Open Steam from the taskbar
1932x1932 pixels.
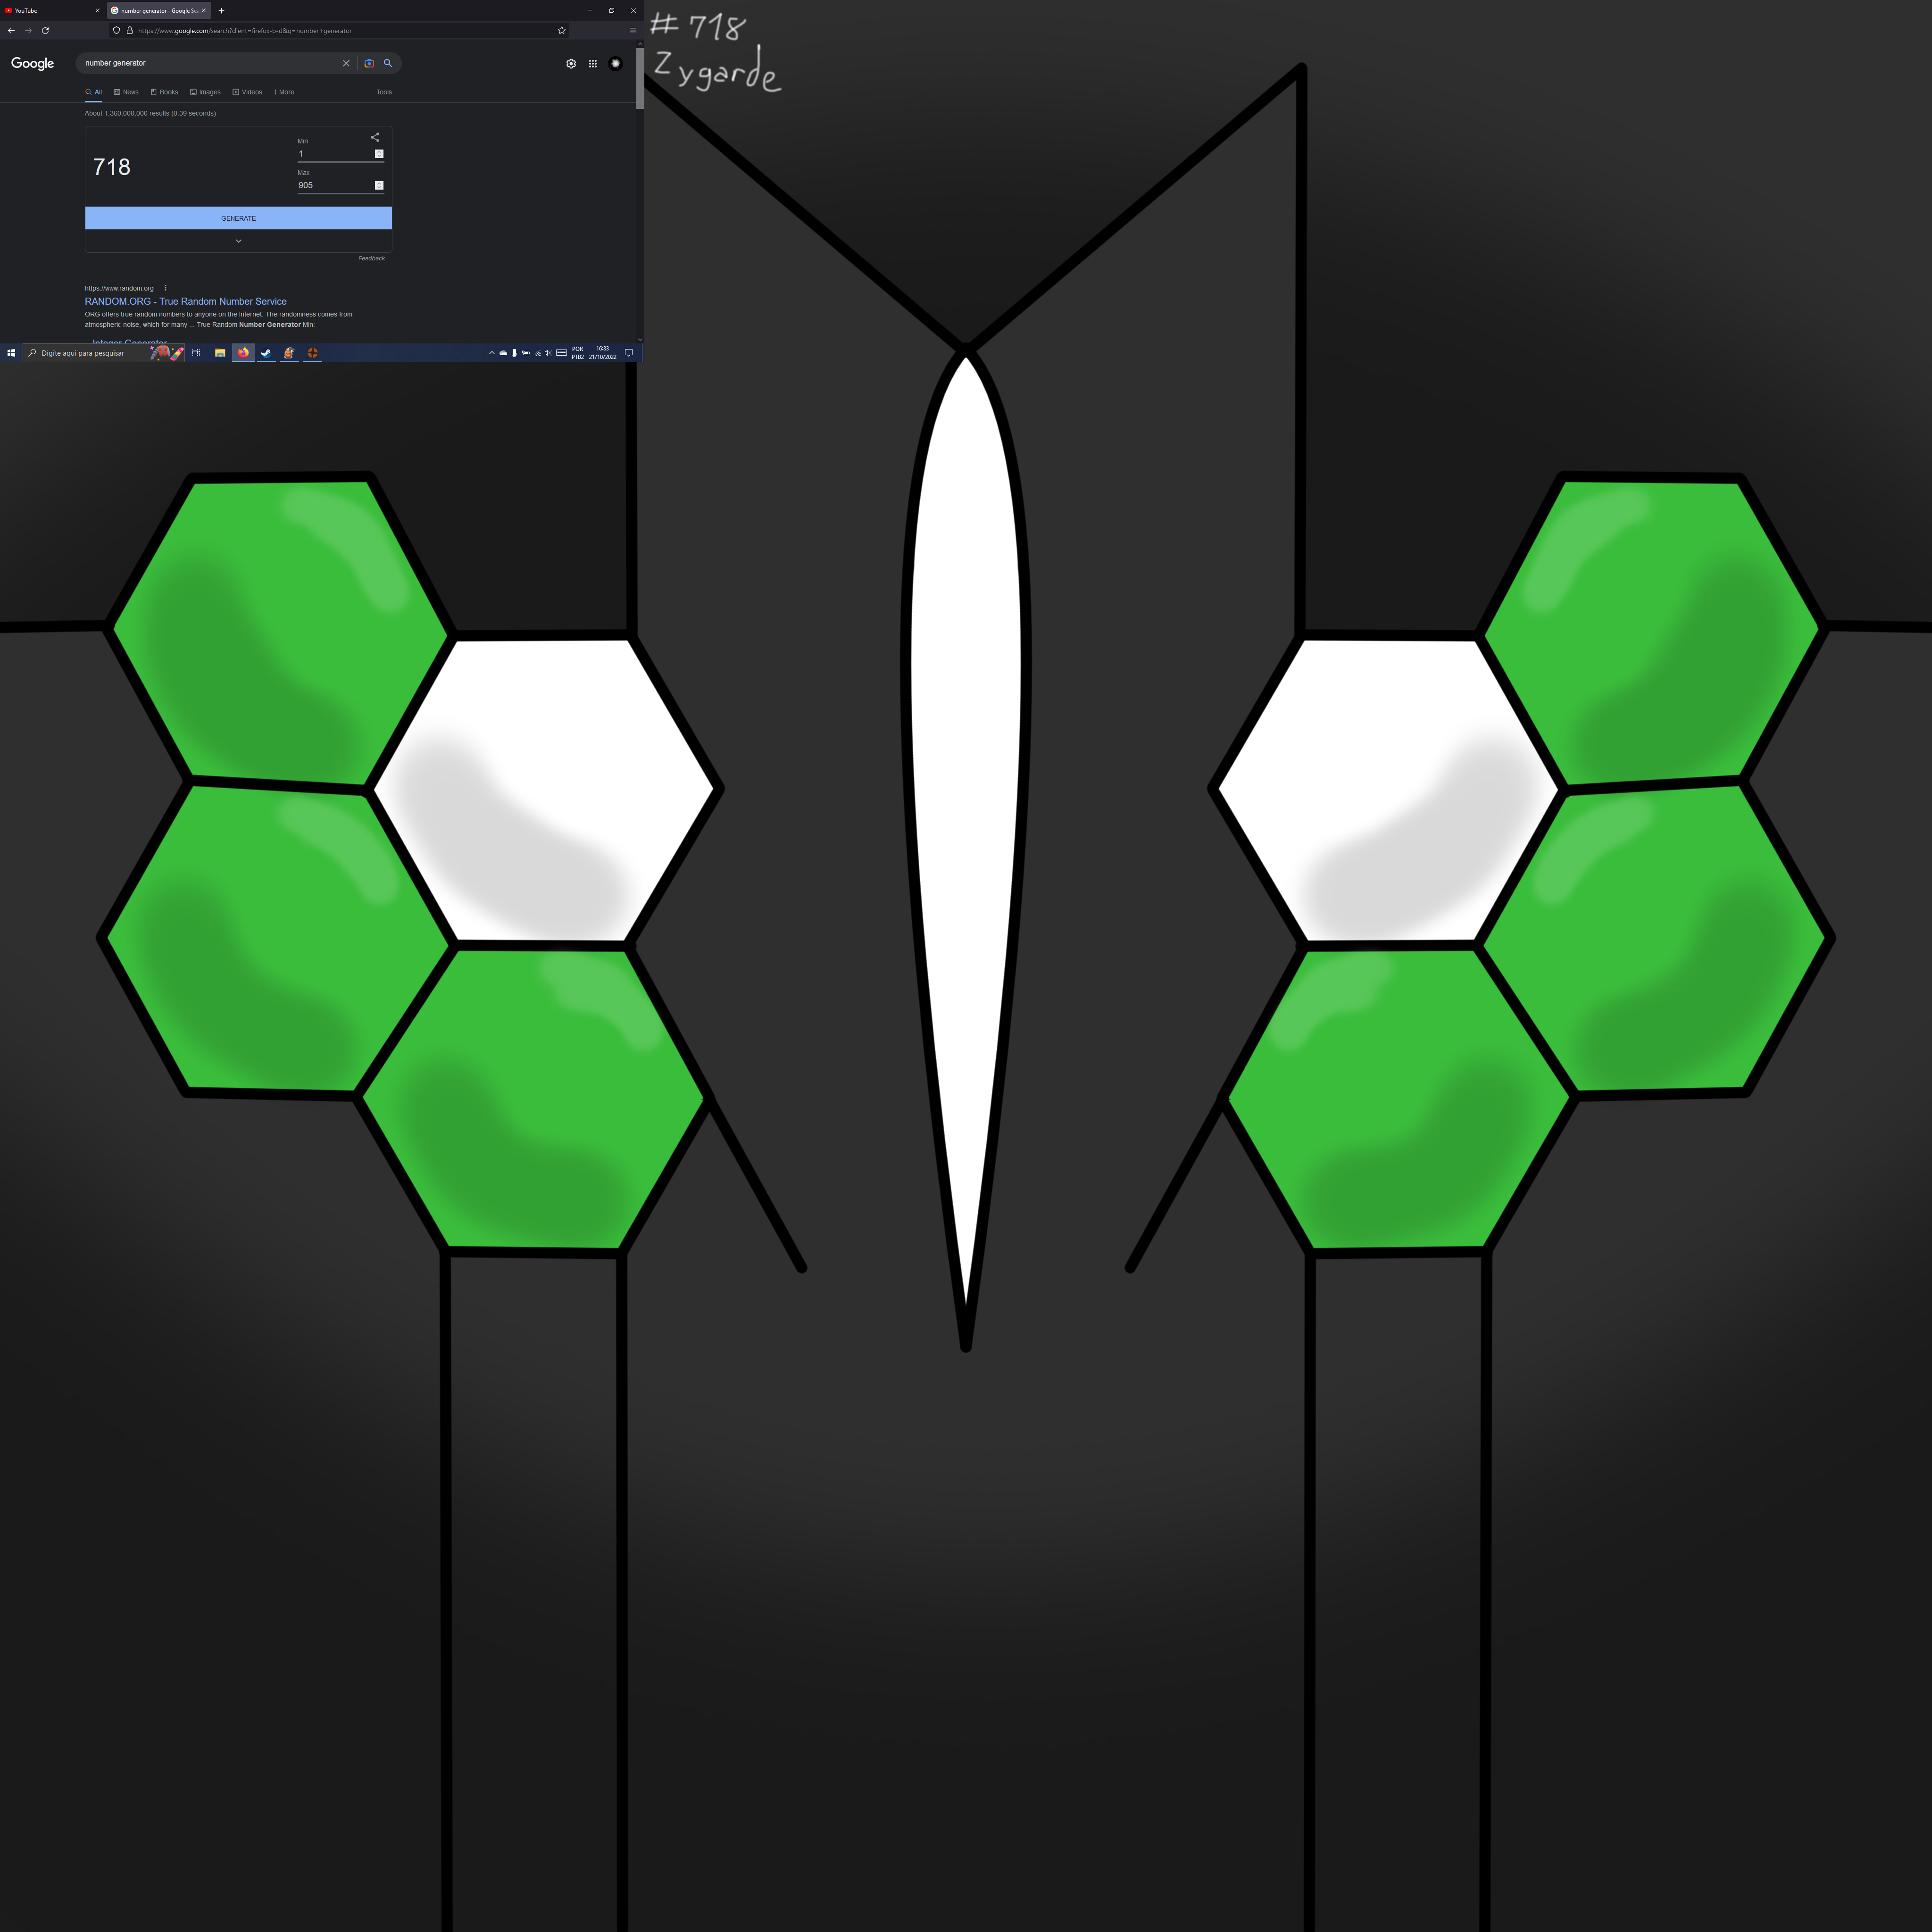(266, 353)
